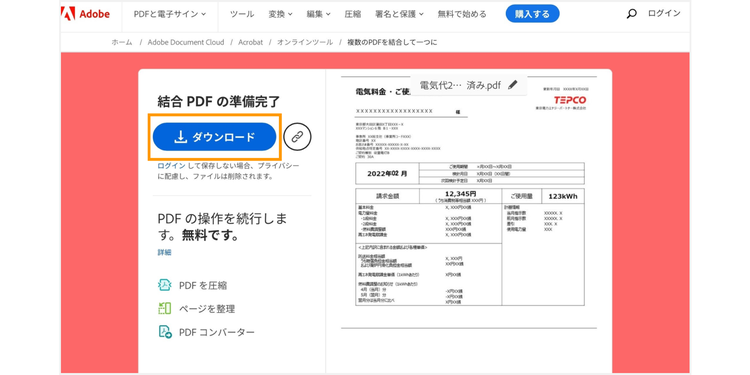750x375 pixels.
Task: Click the PDF コンバーター icon
Action: pos(165,332)
